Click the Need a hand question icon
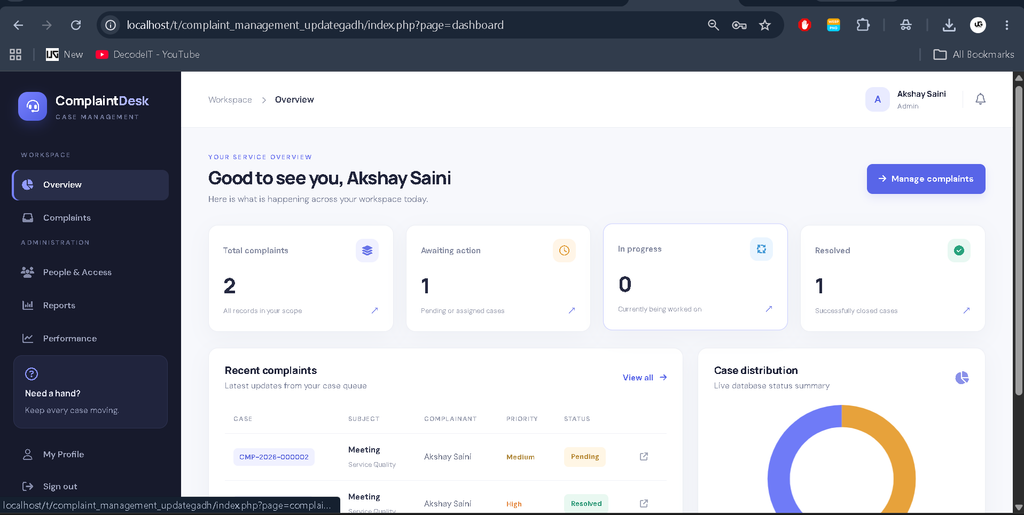This screenshot has height=515, width=1024. [31, 374]
